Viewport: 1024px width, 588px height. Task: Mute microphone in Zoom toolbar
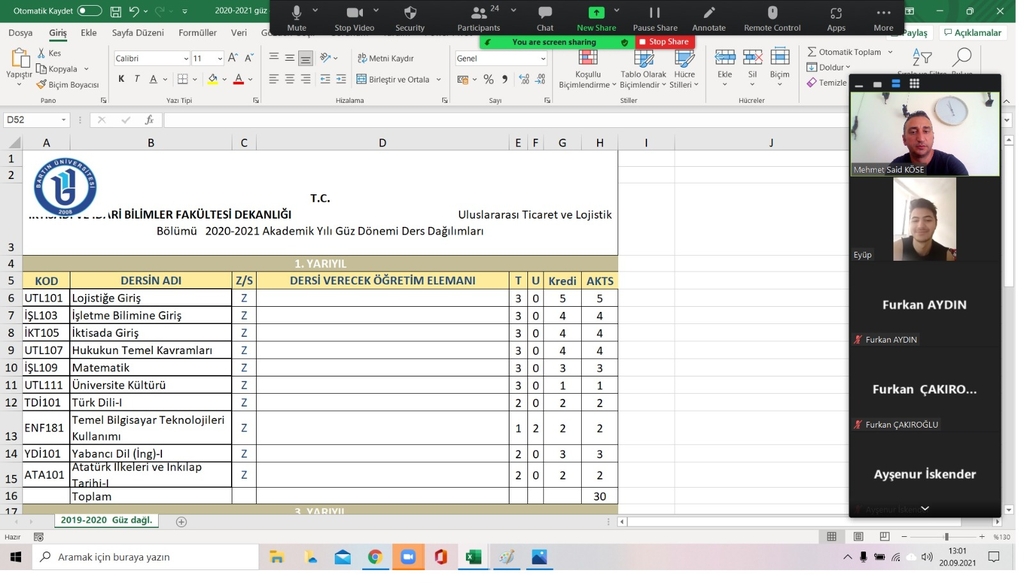[x=296, y=12]
